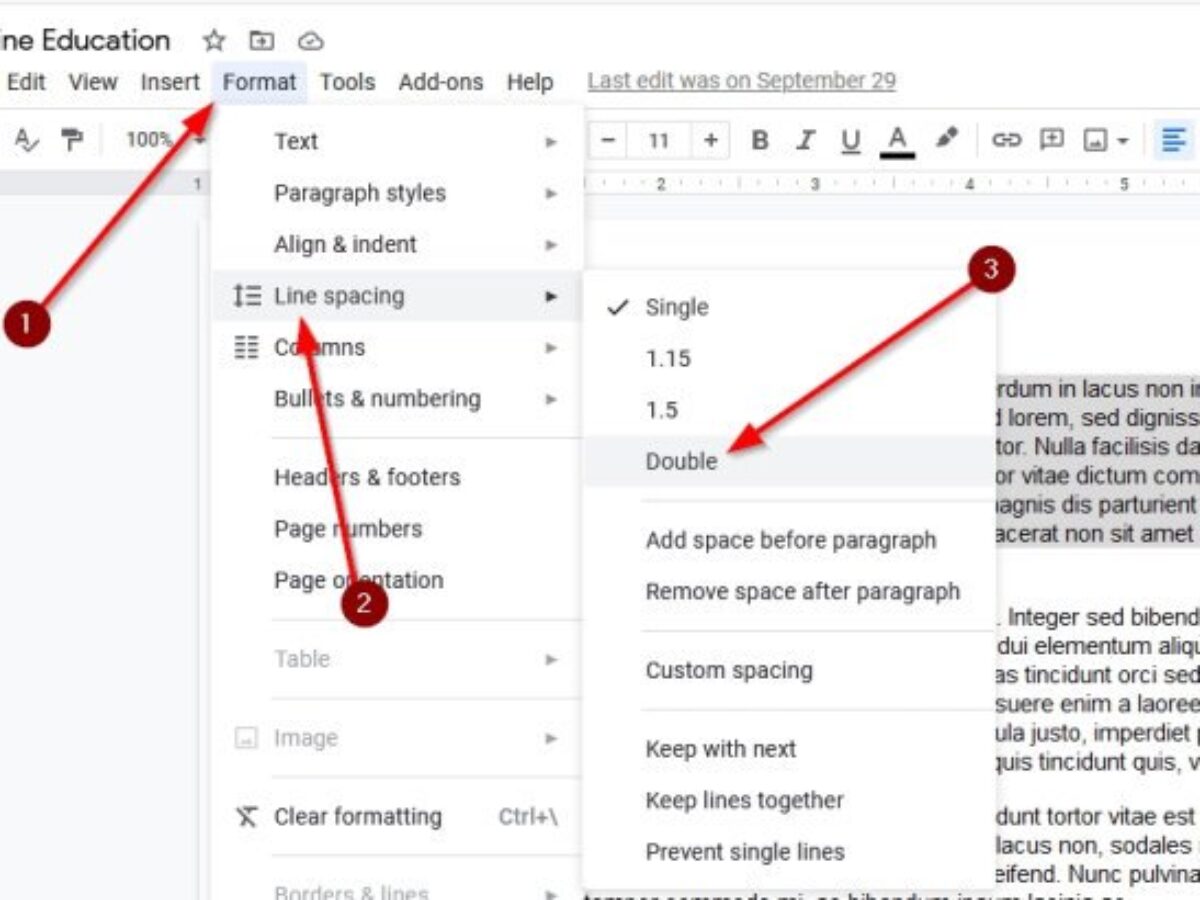This screenshot has width=1200, height=900.
Task: Toggle Bold formatting
Action: [760, 140]
